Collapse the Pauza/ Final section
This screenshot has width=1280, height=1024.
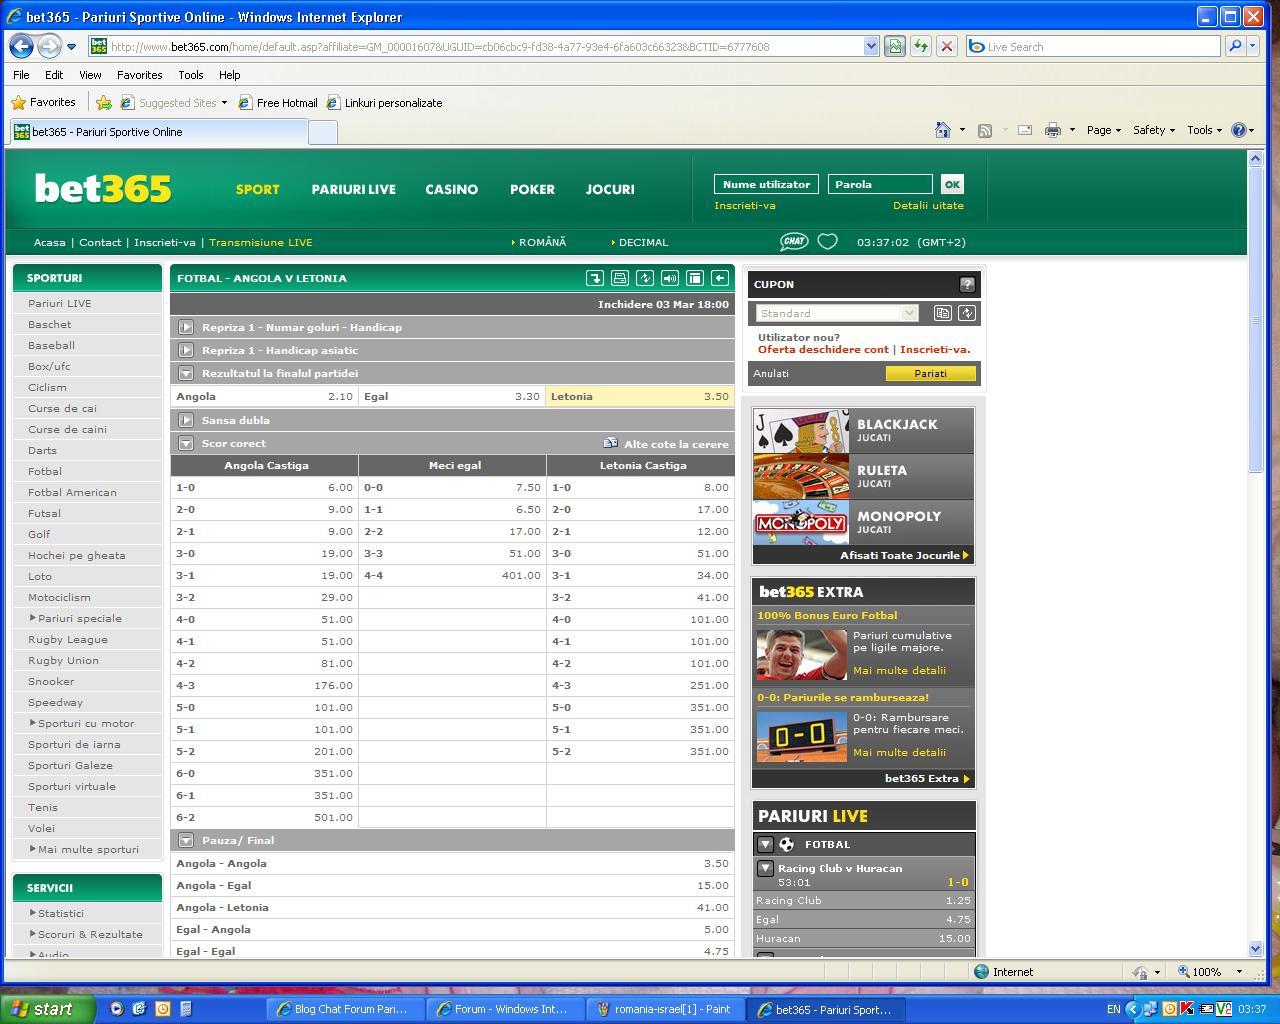(x=186, y=840)
